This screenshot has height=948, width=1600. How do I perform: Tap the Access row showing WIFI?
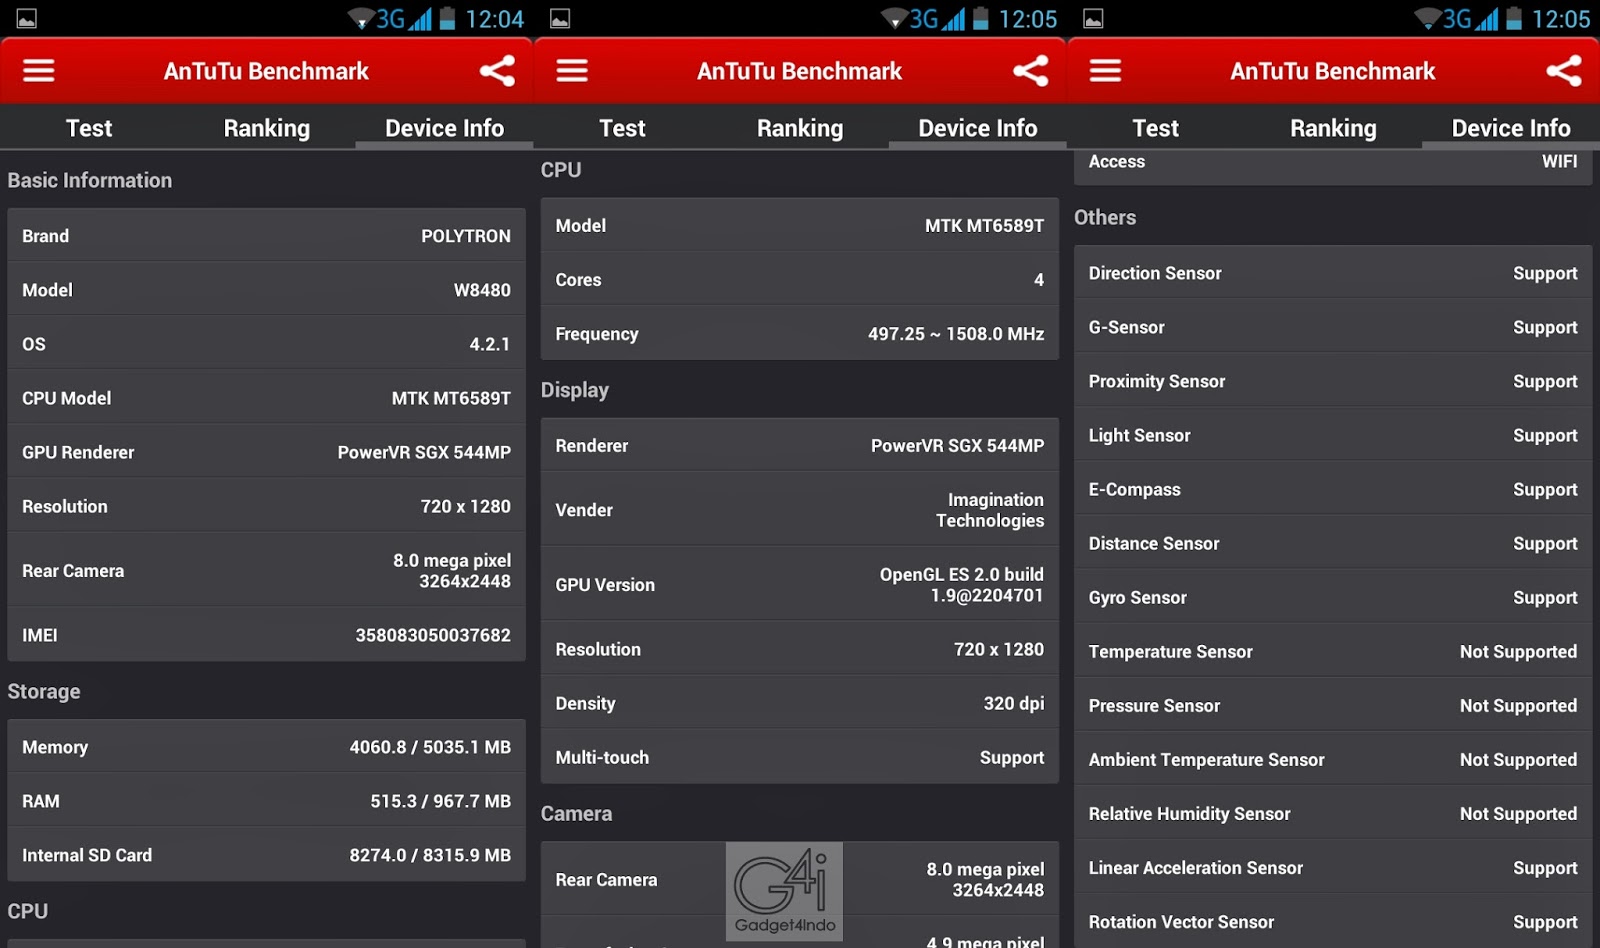(1333, 166)
